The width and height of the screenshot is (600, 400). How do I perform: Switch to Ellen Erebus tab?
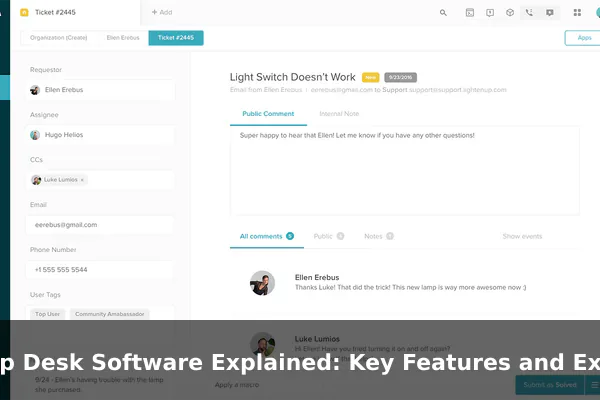pos(123,38)
